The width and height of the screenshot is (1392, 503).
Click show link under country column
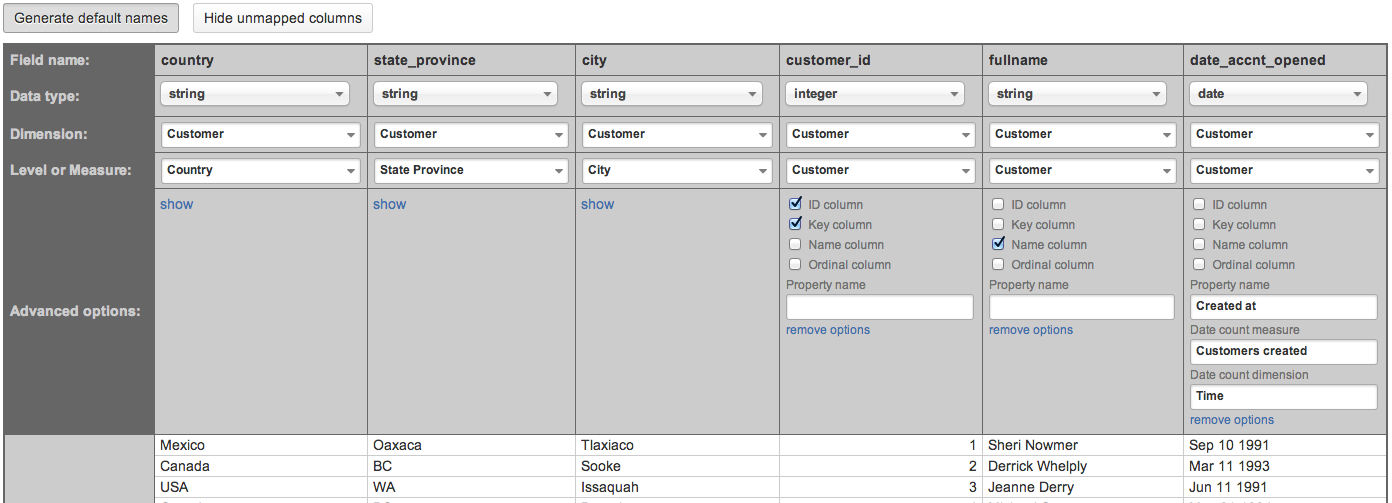click(176, 204)
